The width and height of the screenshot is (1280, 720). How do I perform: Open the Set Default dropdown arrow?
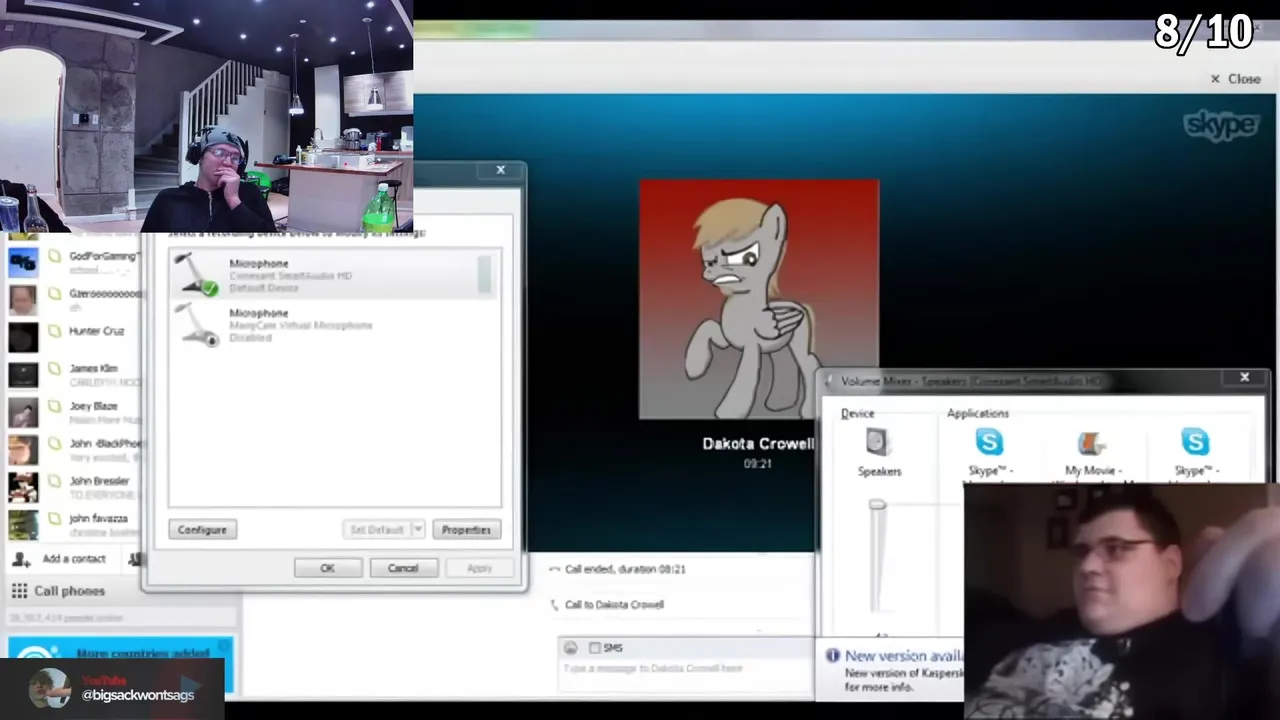[418, 530]
